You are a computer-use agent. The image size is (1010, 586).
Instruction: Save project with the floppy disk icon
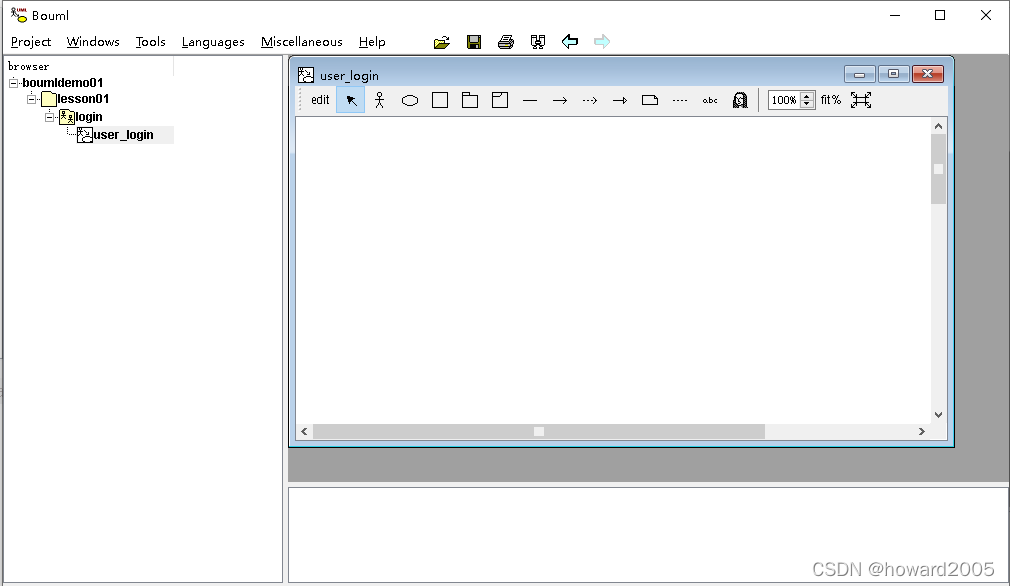[474, 43]
